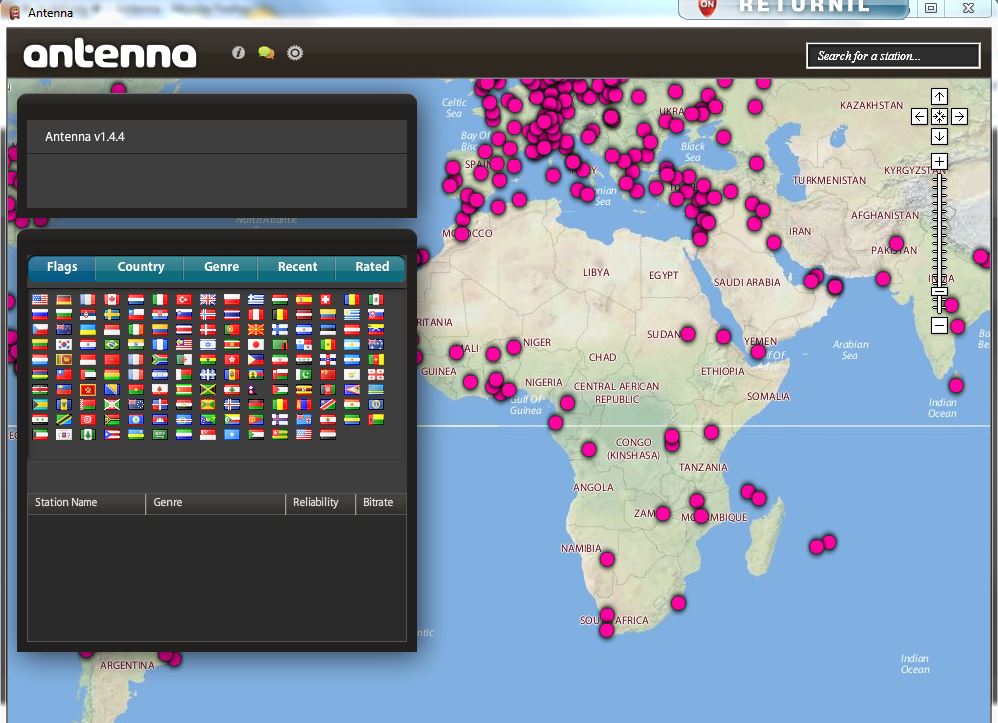Select the Norway flag
This screenshot has height=723, width=998.
coord(208,314)
